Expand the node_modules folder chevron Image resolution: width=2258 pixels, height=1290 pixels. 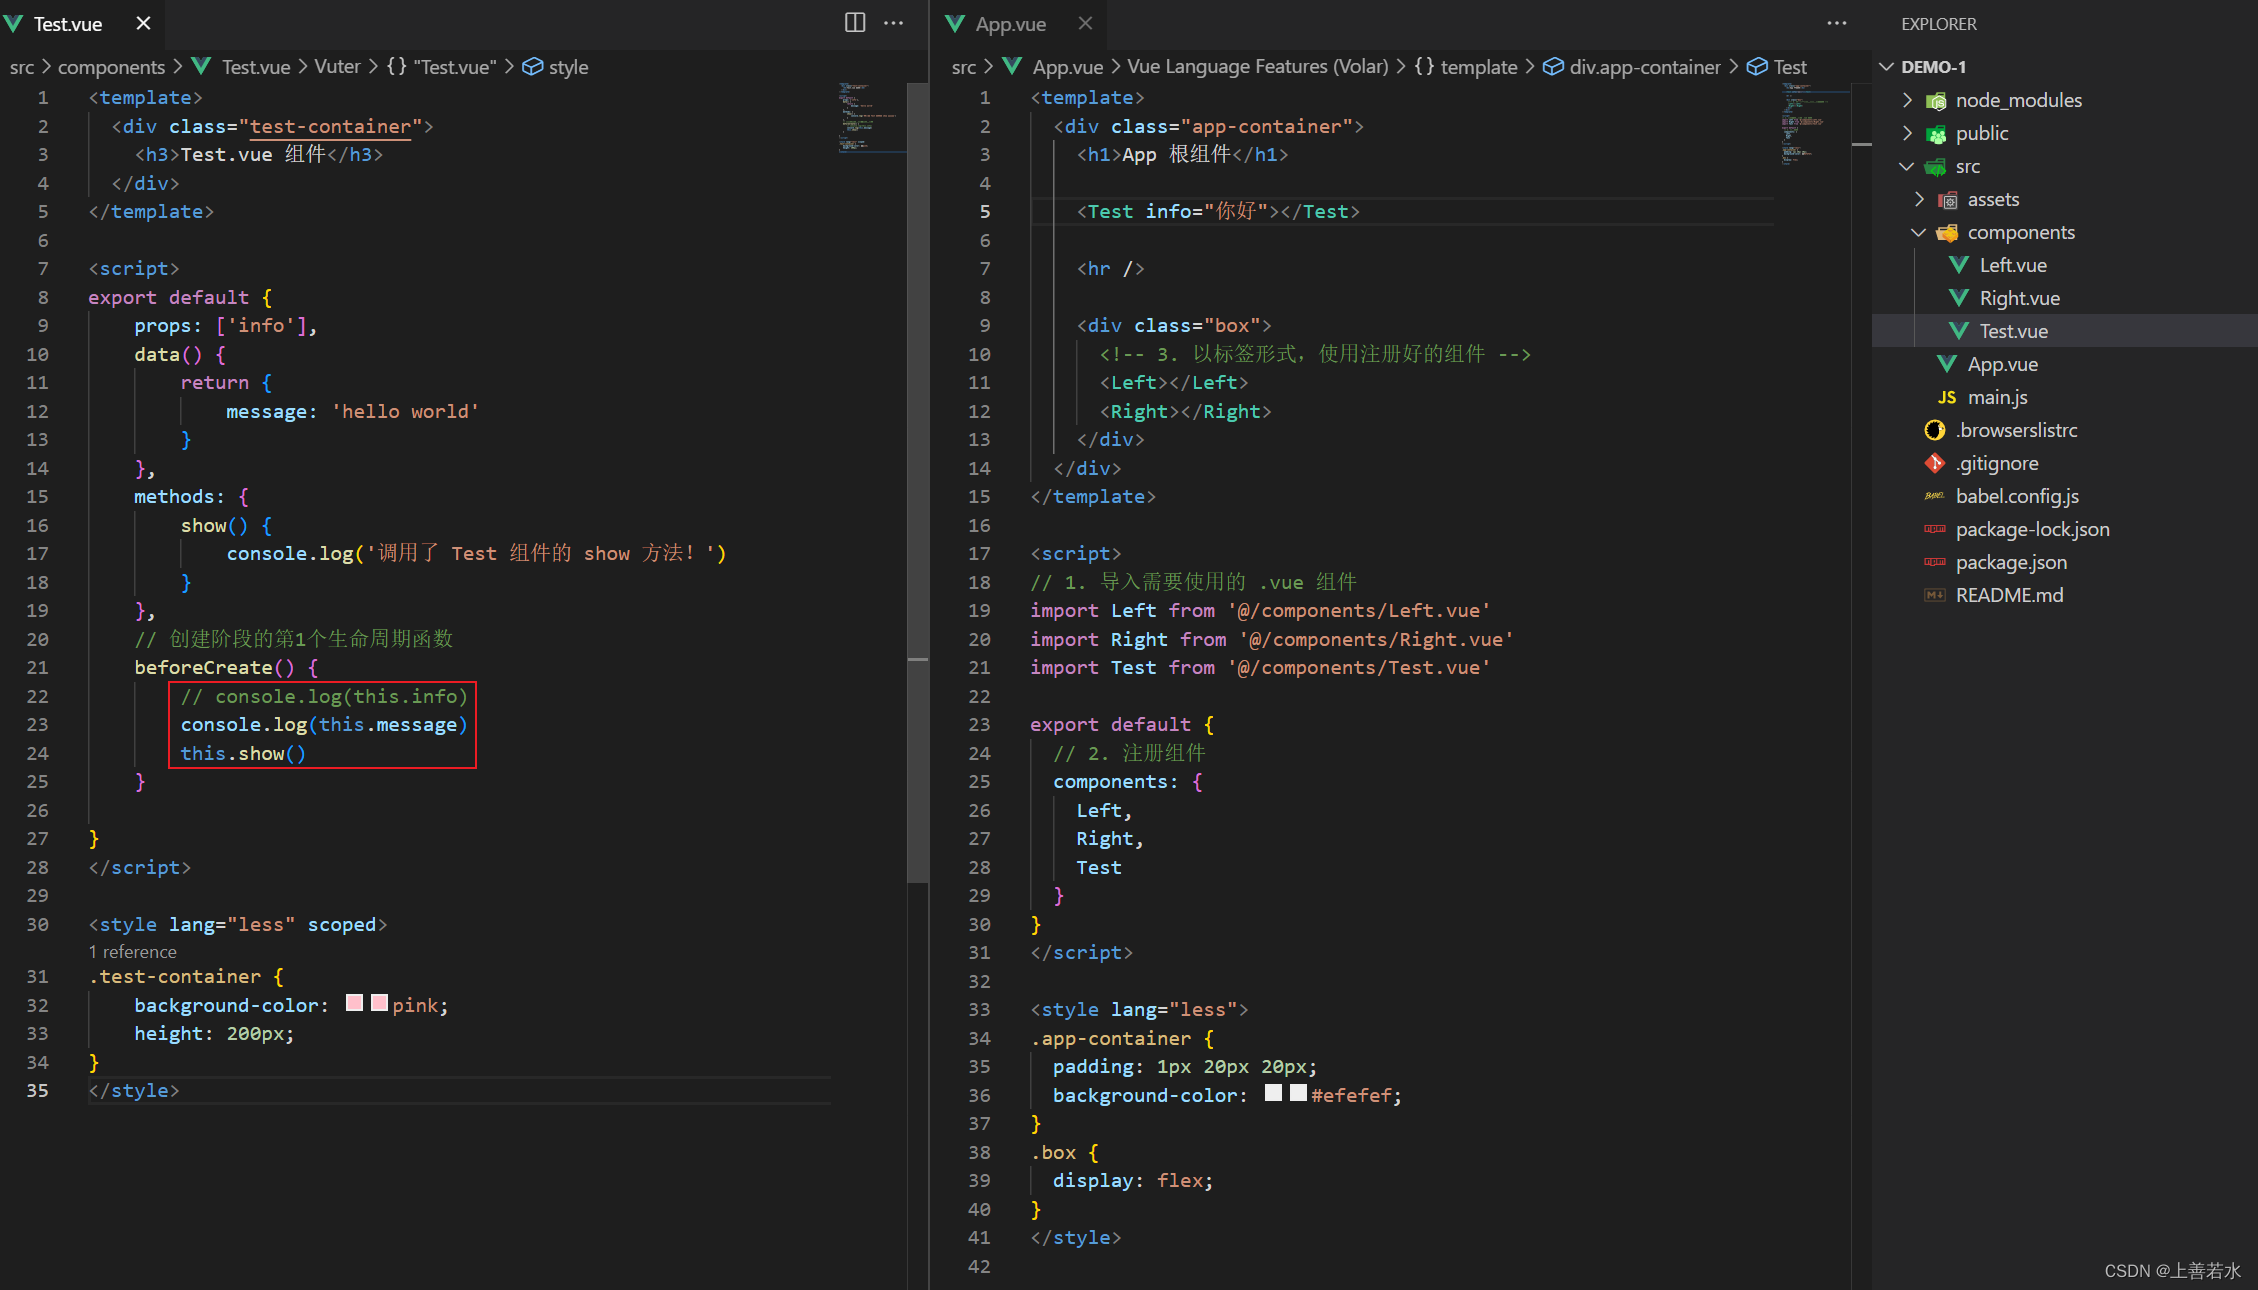pos(1907,100)
